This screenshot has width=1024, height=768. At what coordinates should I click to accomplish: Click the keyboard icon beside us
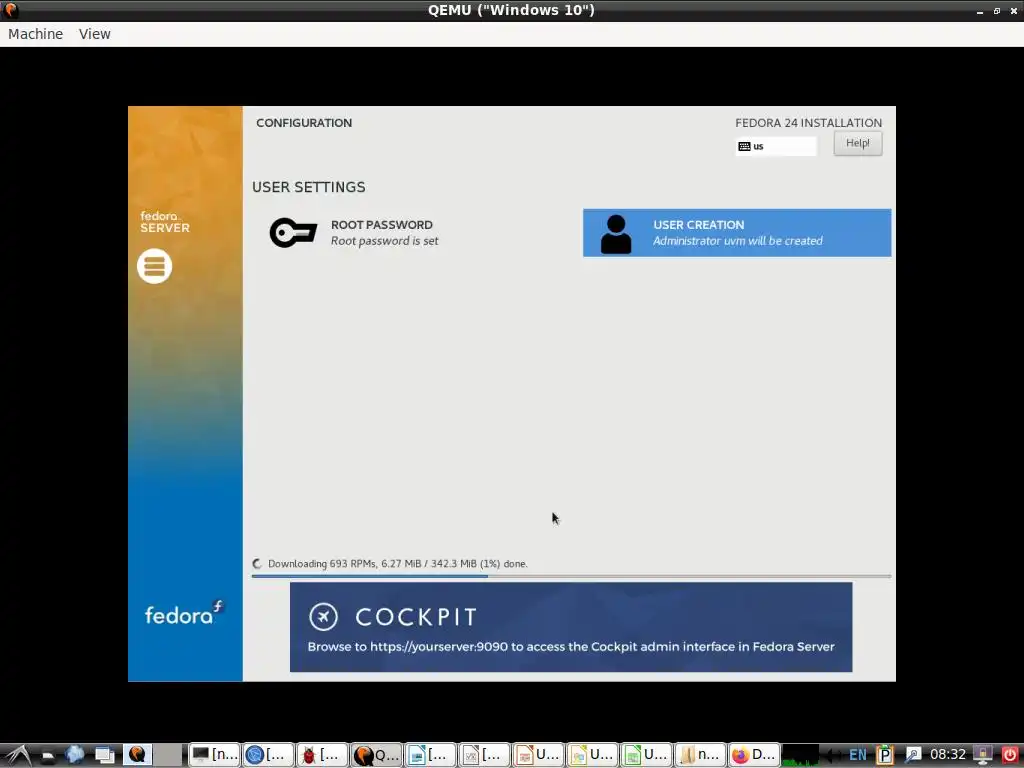pos(744,146)
